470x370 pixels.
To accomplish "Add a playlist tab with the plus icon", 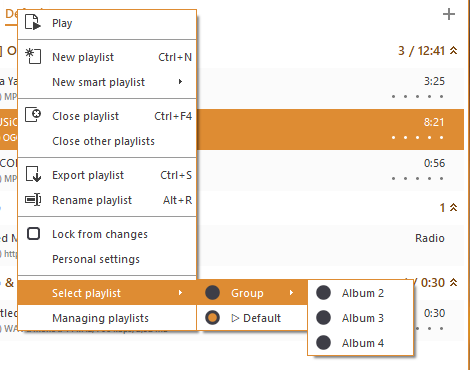I will 449,14.
